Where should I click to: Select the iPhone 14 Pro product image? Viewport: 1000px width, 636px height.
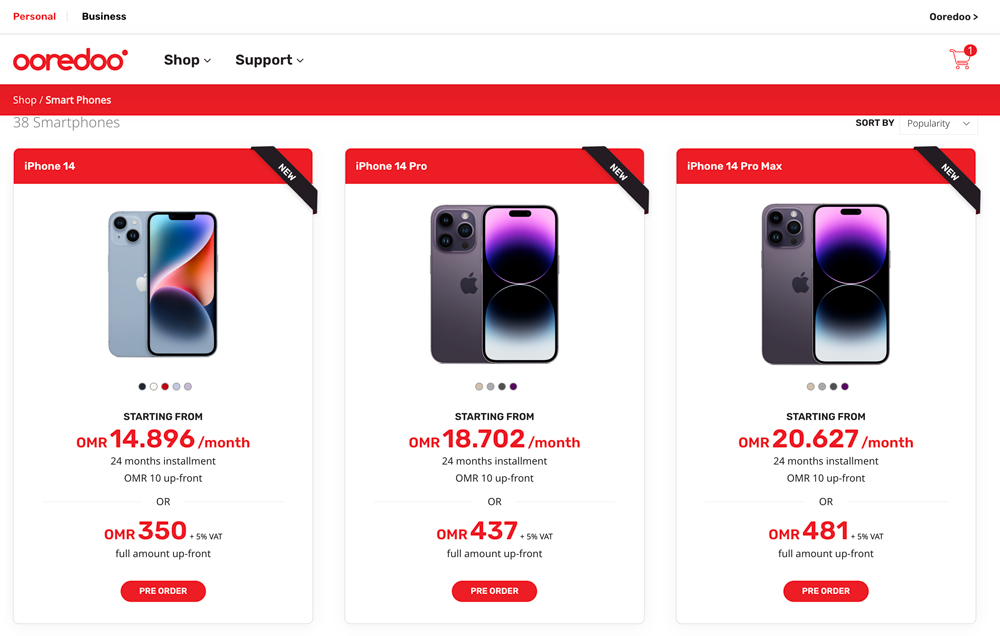click(x=494, y=284)
